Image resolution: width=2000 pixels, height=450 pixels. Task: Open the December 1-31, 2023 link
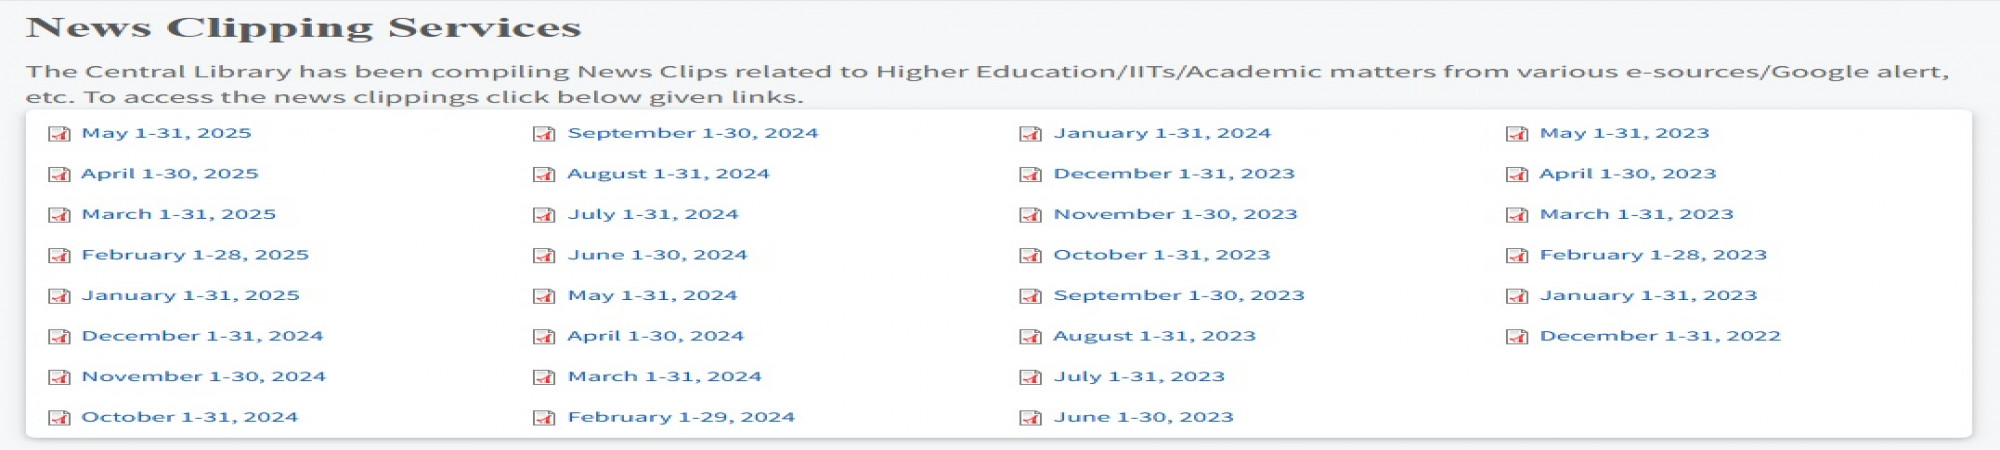(x=1174, y=174)
